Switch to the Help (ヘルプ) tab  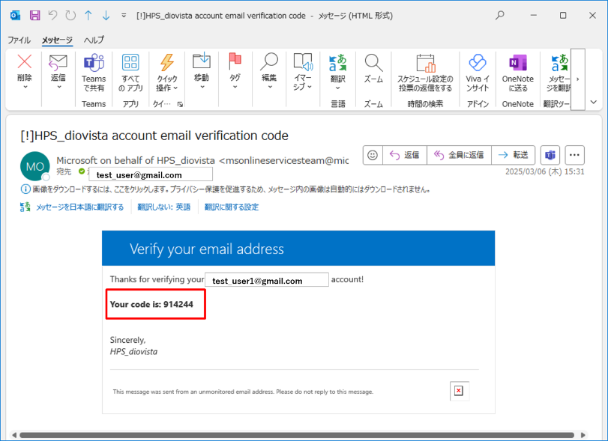coord(94,39)
